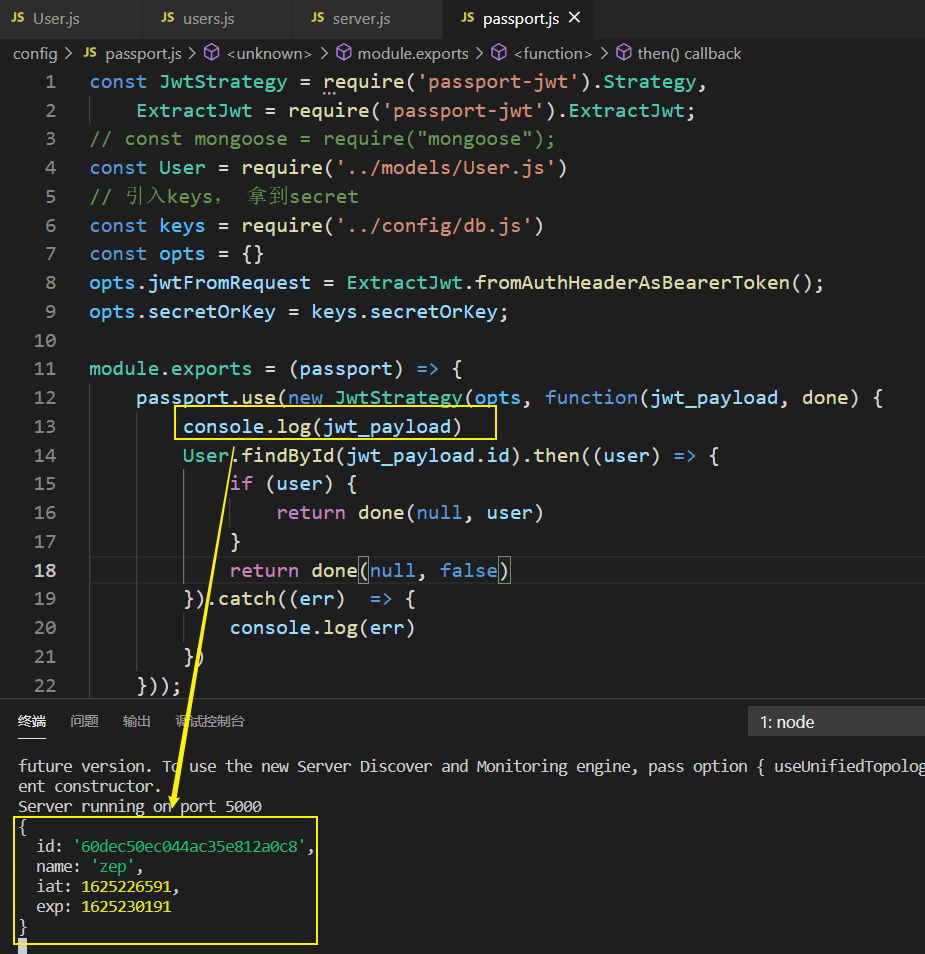
Task: Click '.catch((err)' on line 19
Action: [x=277, y=599]
